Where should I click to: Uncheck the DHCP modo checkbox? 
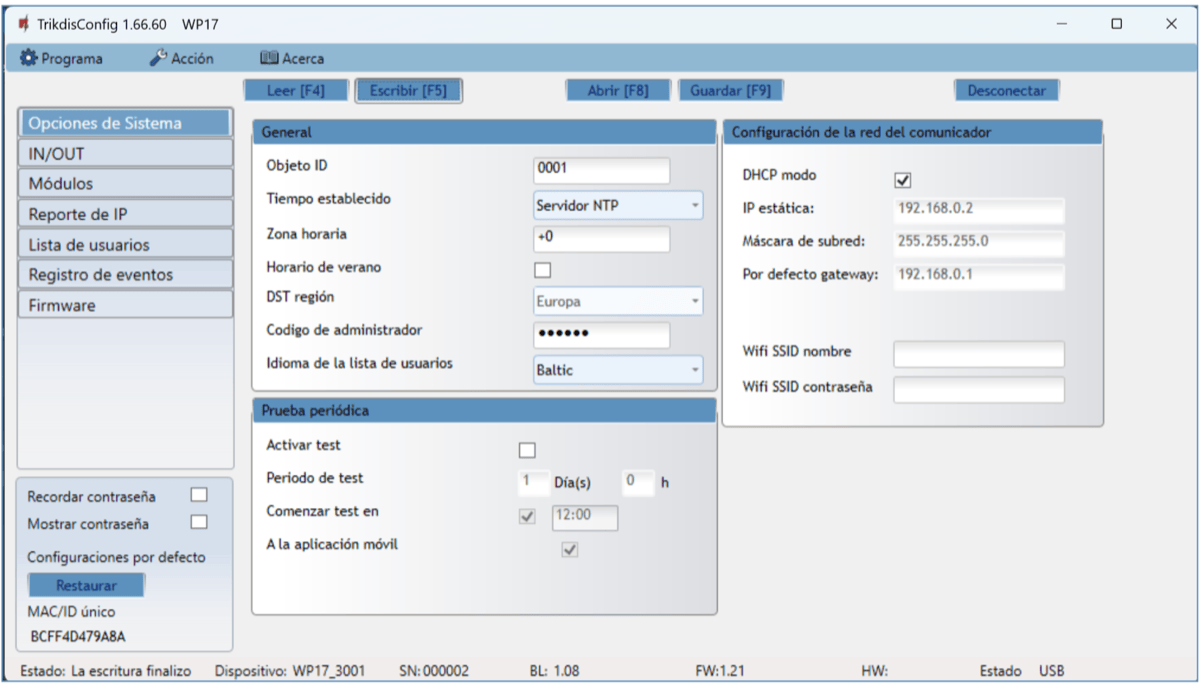pyautogui.click(x=902, y=180)
